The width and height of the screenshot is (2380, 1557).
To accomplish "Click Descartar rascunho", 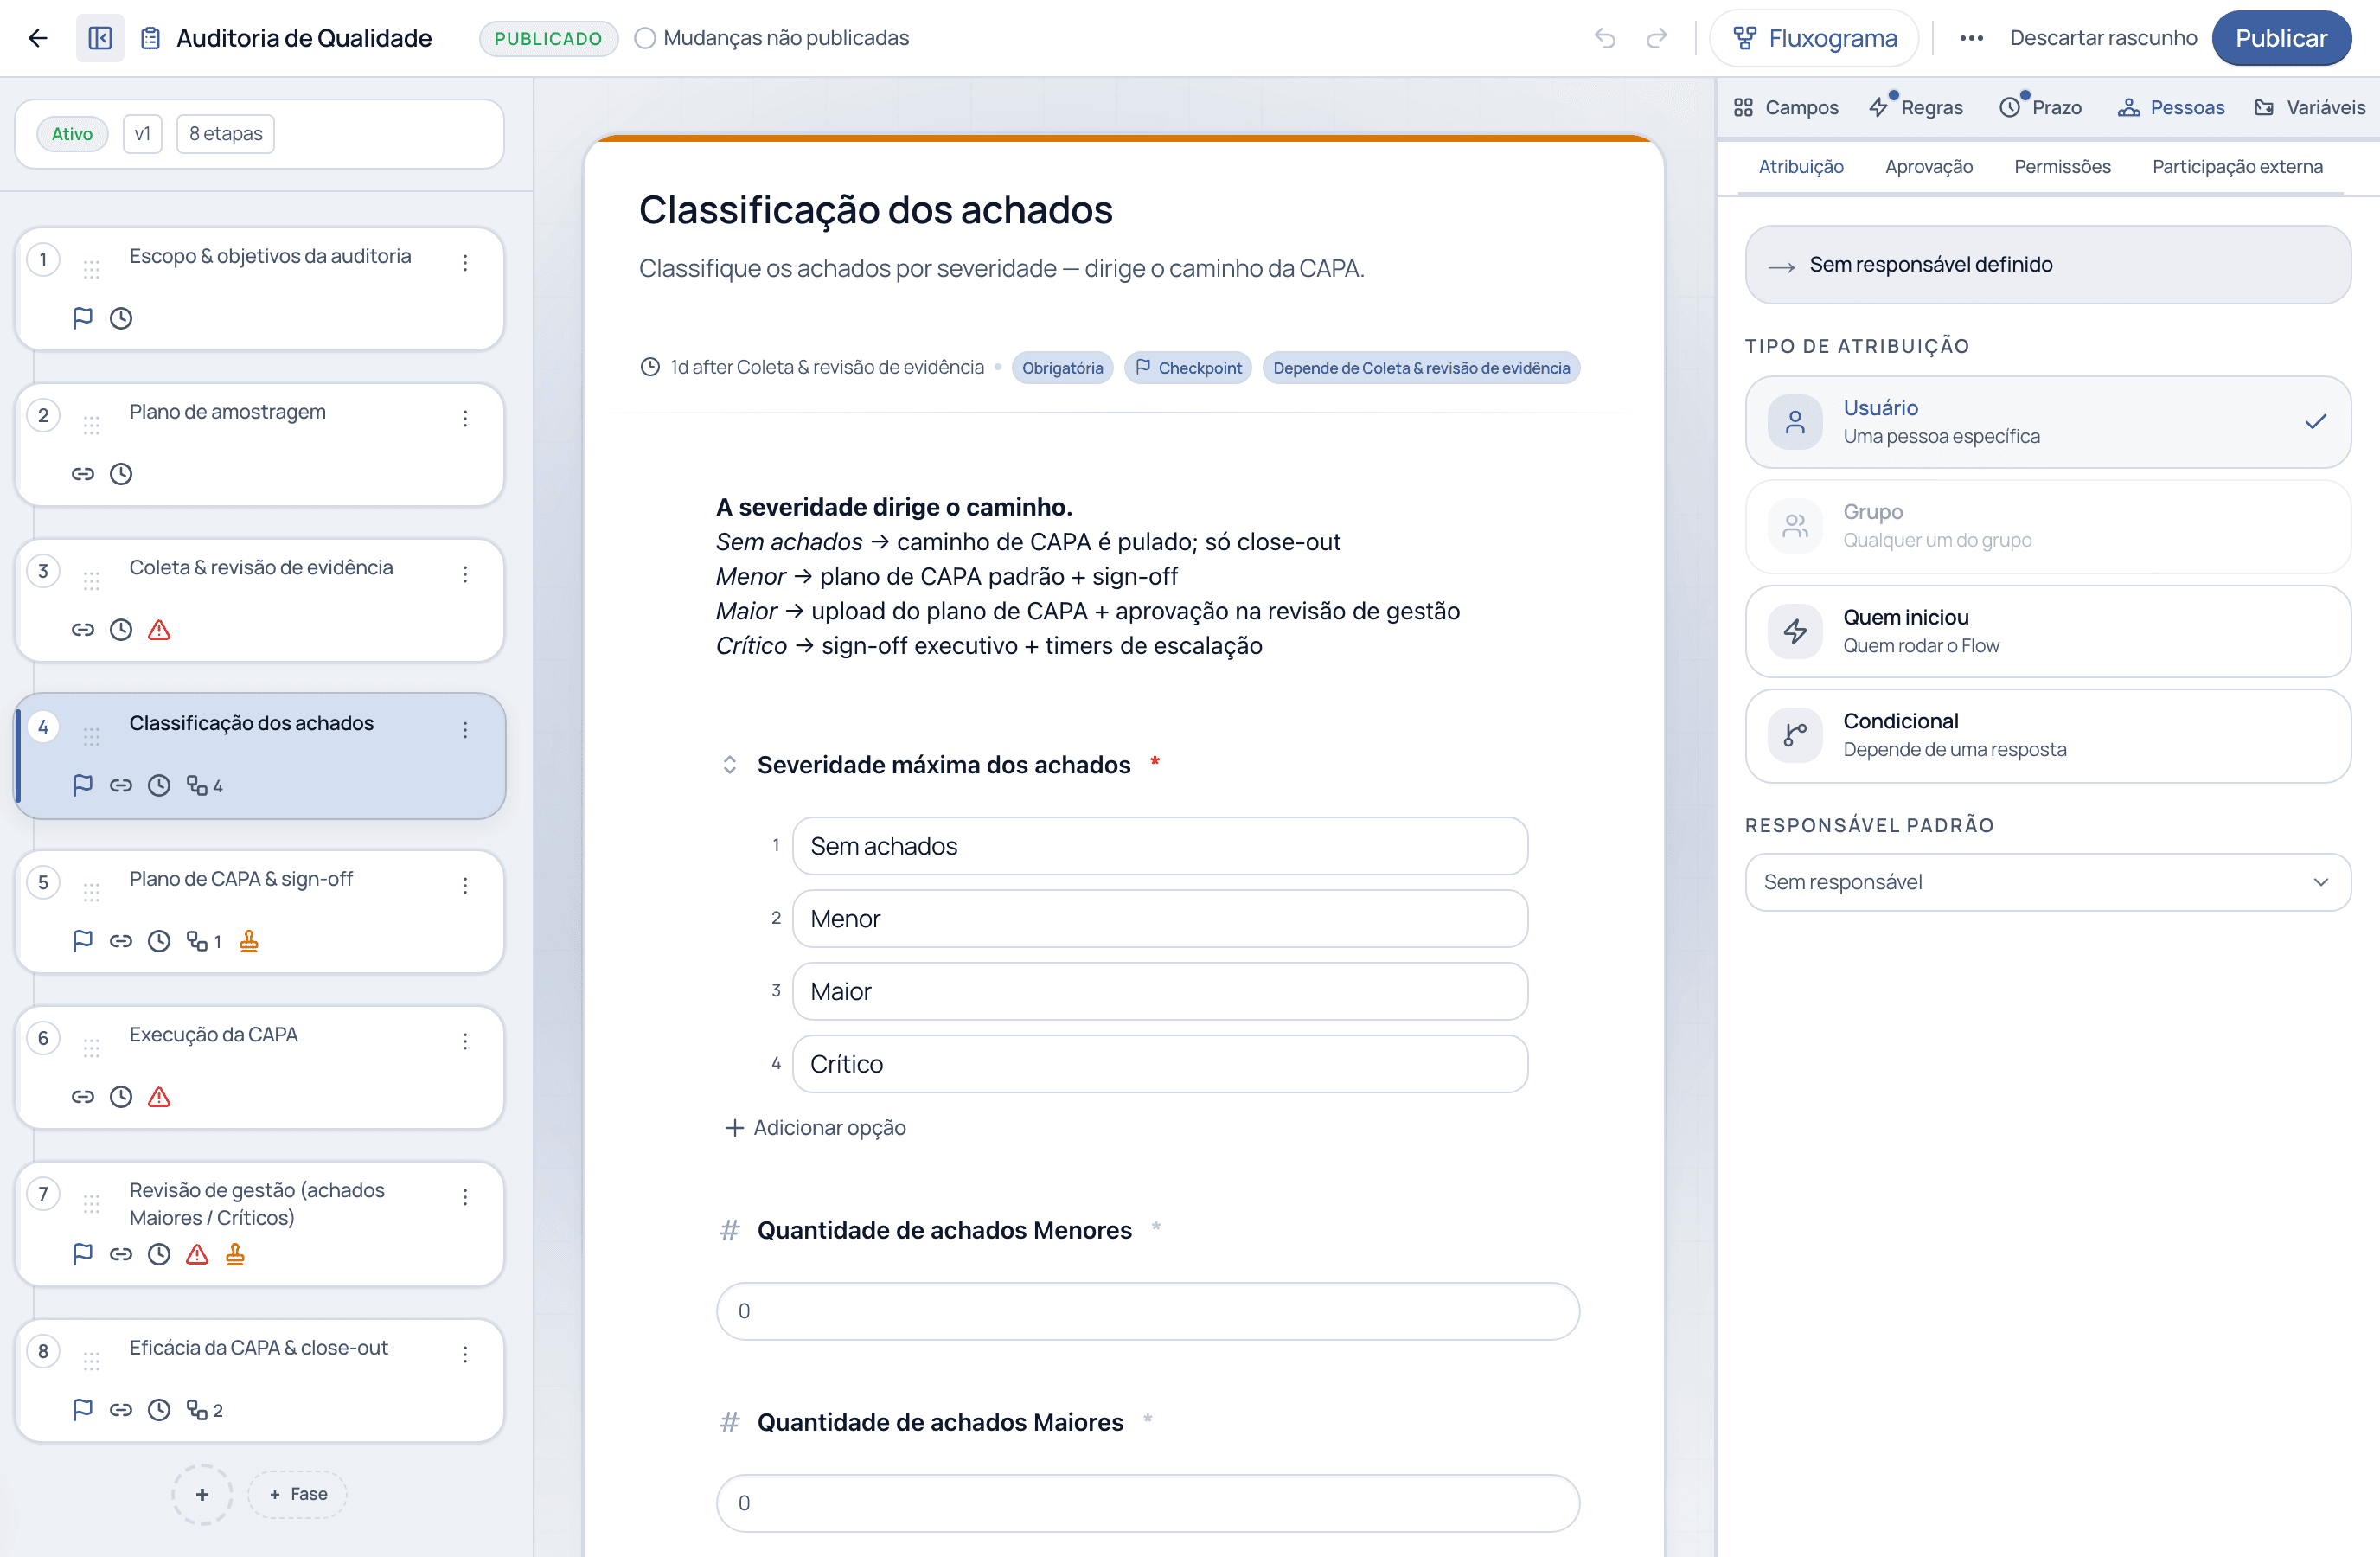I will click(2103, 38).
